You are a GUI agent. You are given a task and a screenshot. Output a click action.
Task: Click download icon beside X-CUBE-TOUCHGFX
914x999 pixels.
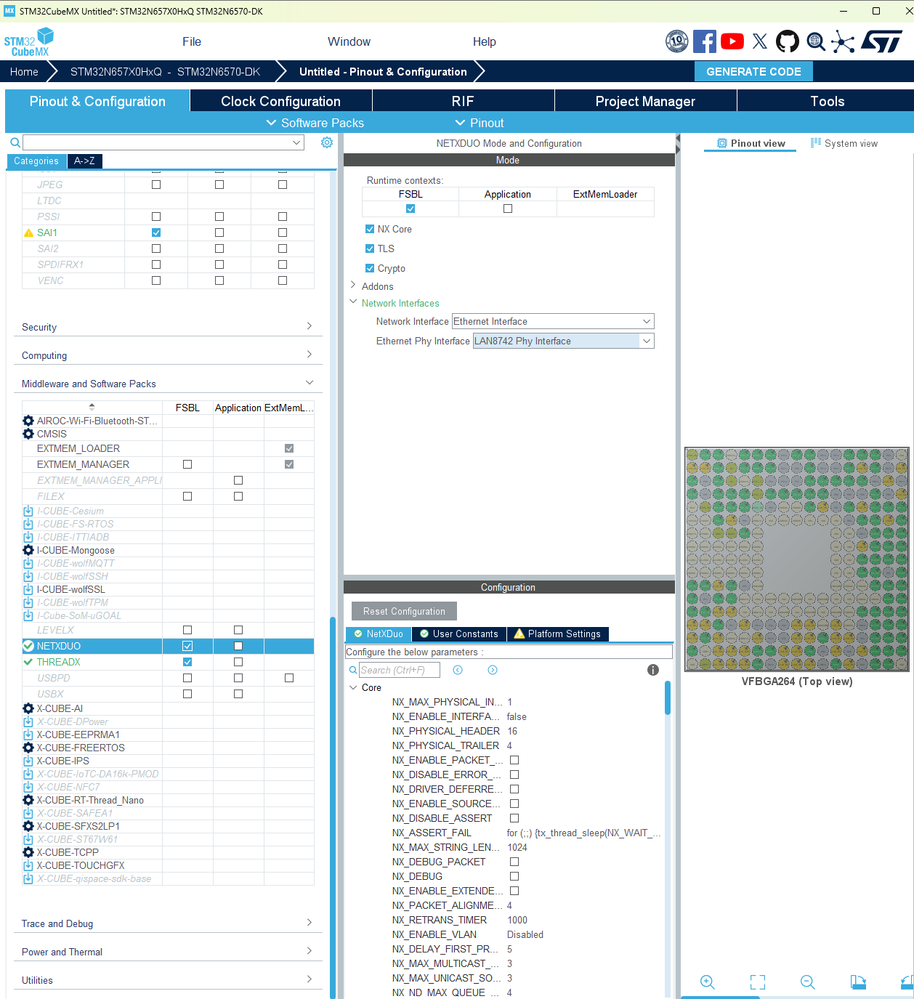[28, 865]
